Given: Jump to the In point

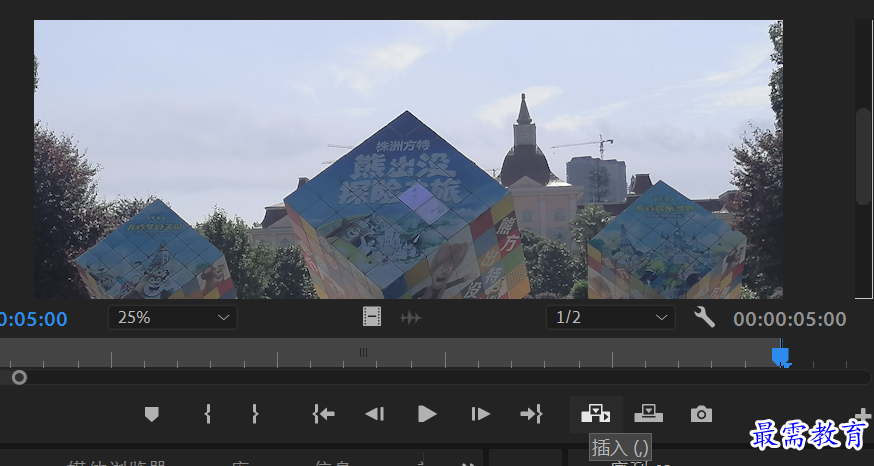Looking at the screenshot, I should tap(324, 414).
